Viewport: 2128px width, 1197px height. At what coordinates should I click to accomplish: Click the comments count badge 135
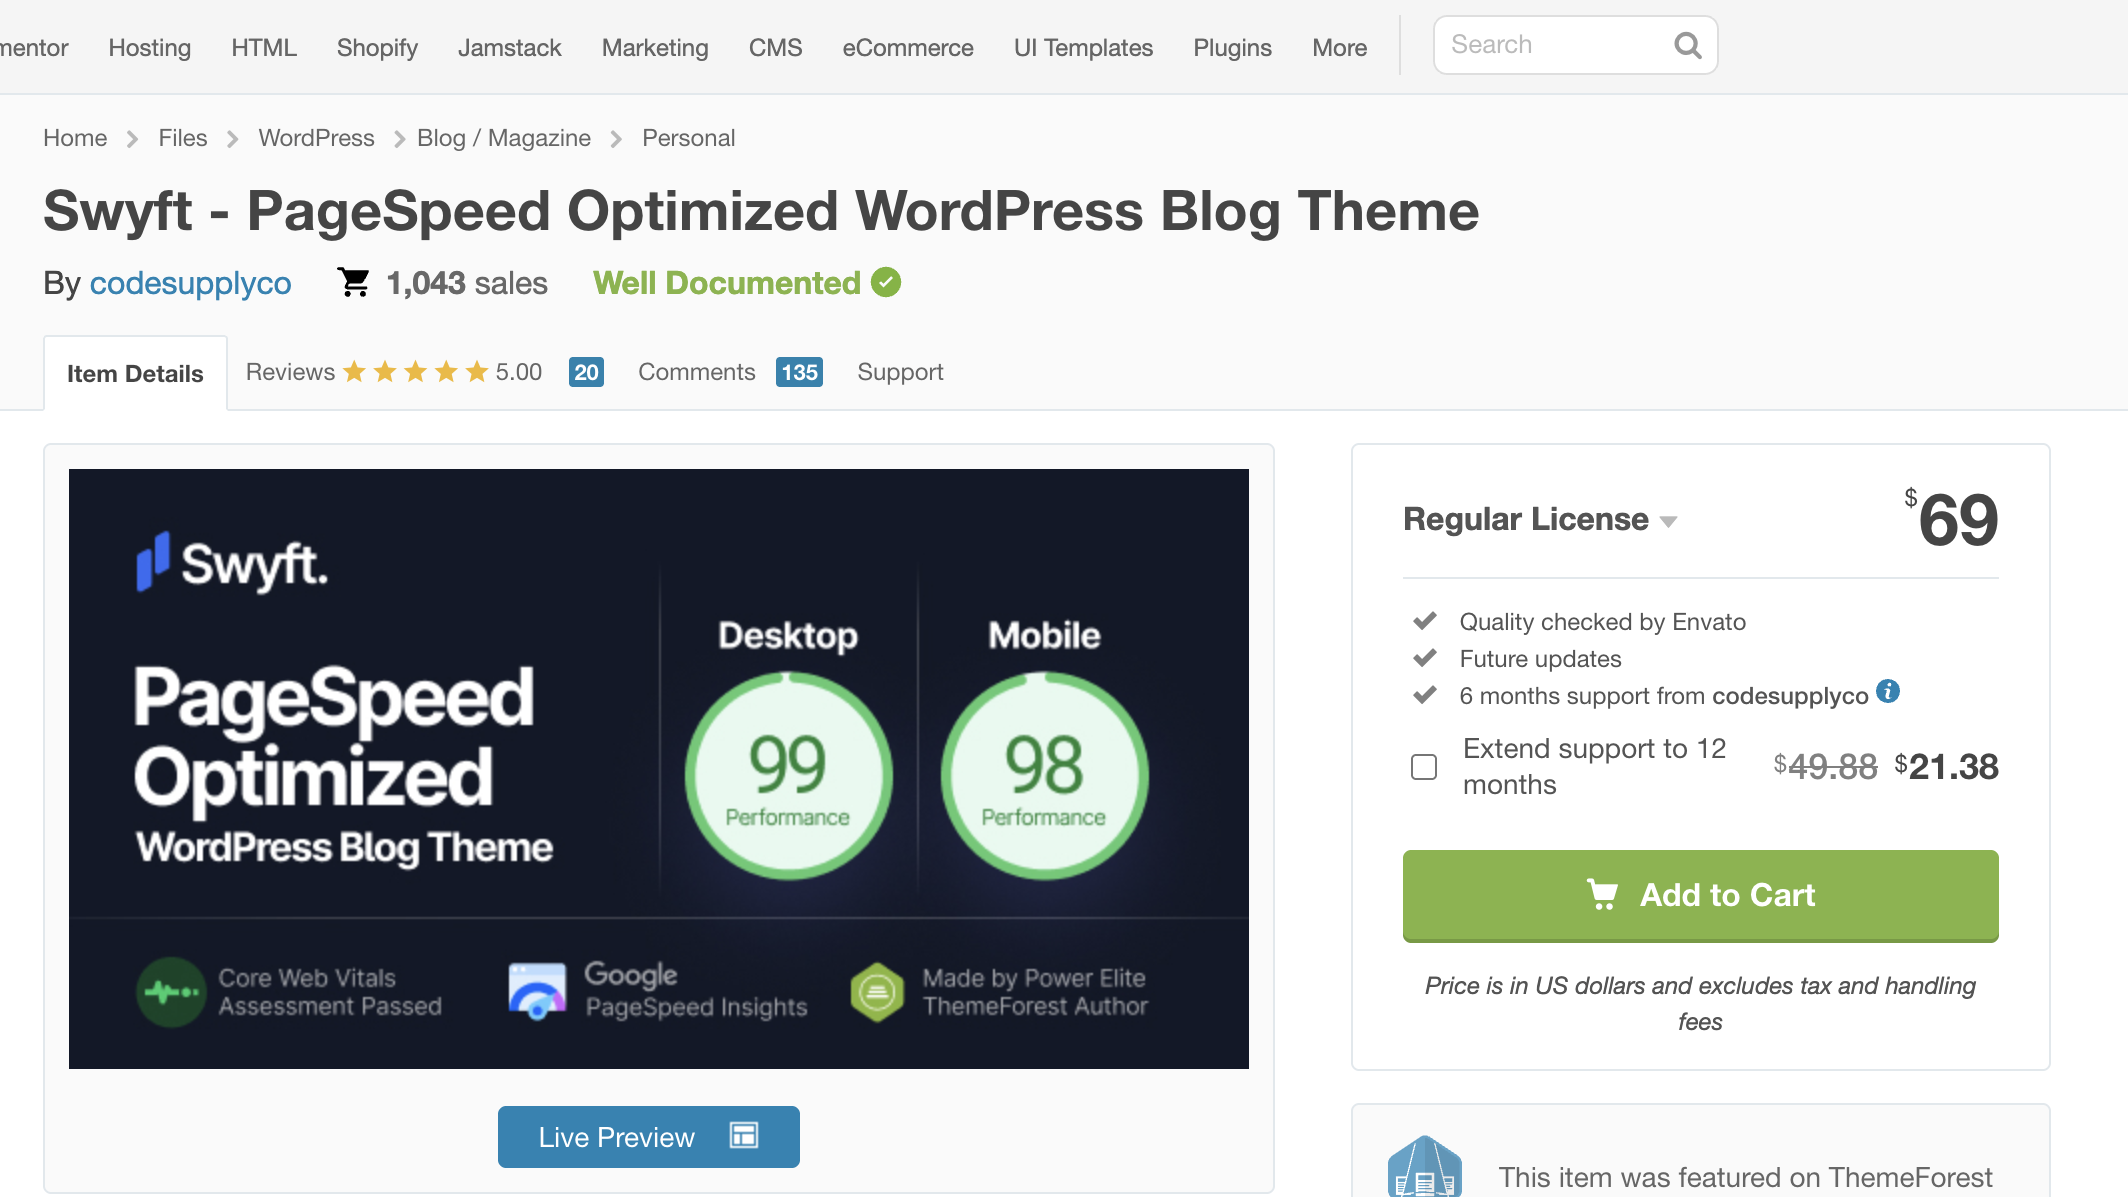click(x=799, y=372)
